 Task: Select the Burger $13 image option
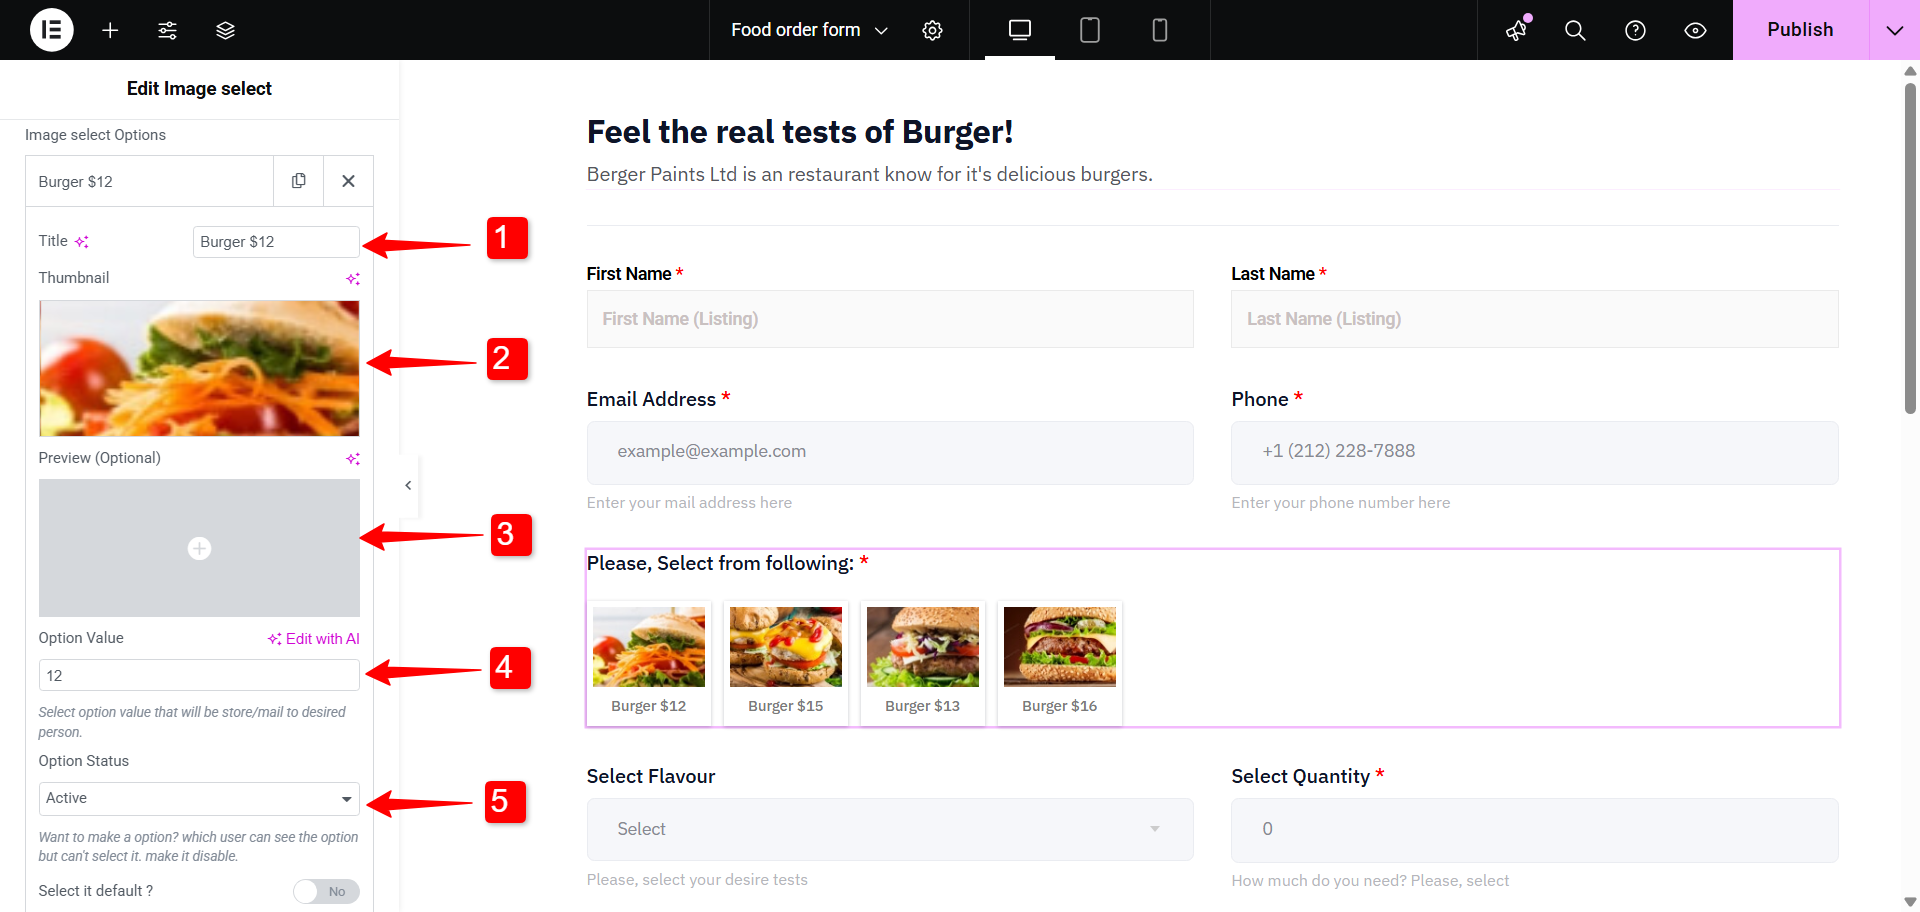click(x=923, y=662)
